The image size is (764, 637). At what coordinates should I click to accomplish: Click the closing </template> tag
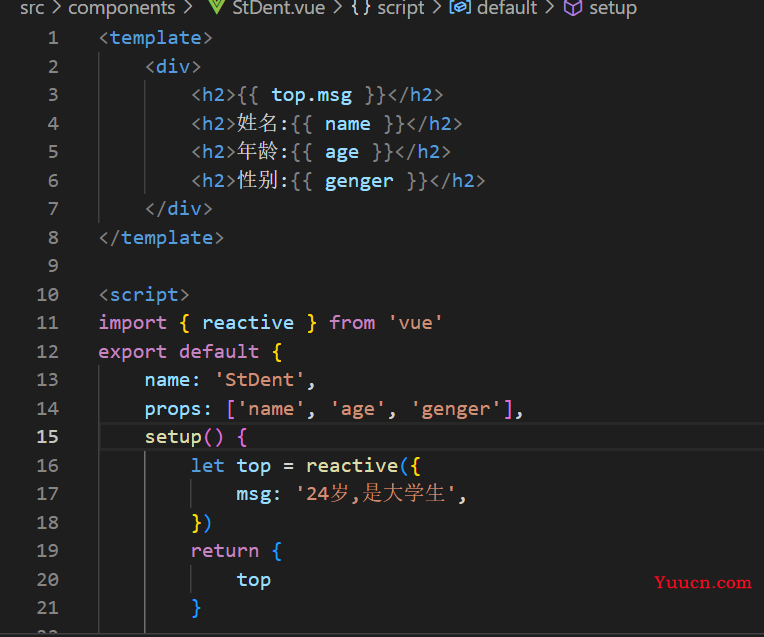tap(161, 237)
